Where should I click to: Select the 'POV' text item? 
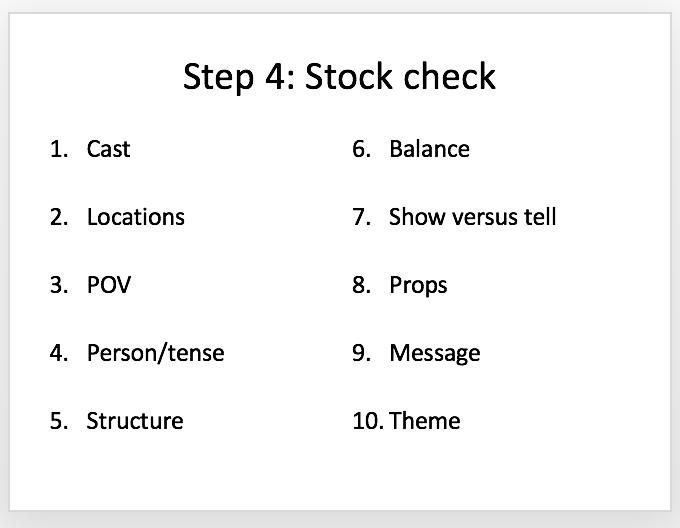[109, 285]
